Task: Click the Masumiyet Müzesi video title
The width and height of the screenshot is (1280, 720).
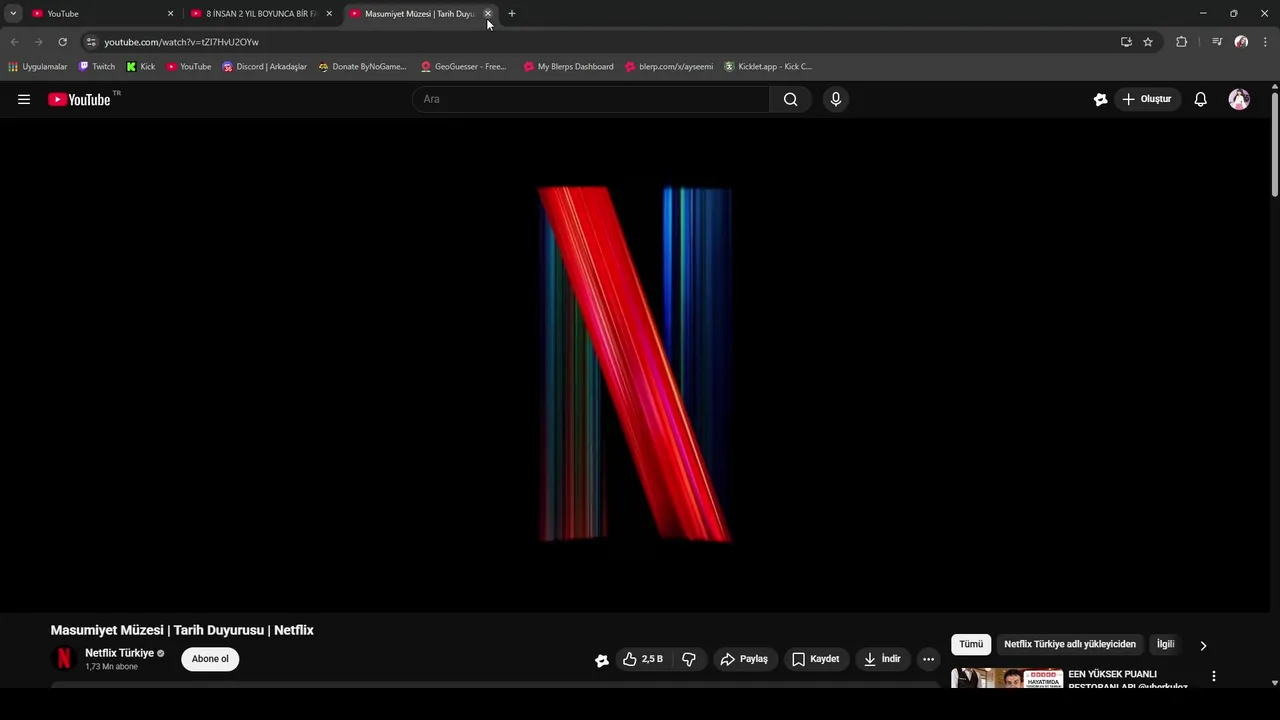Action: tap(182, 630)
